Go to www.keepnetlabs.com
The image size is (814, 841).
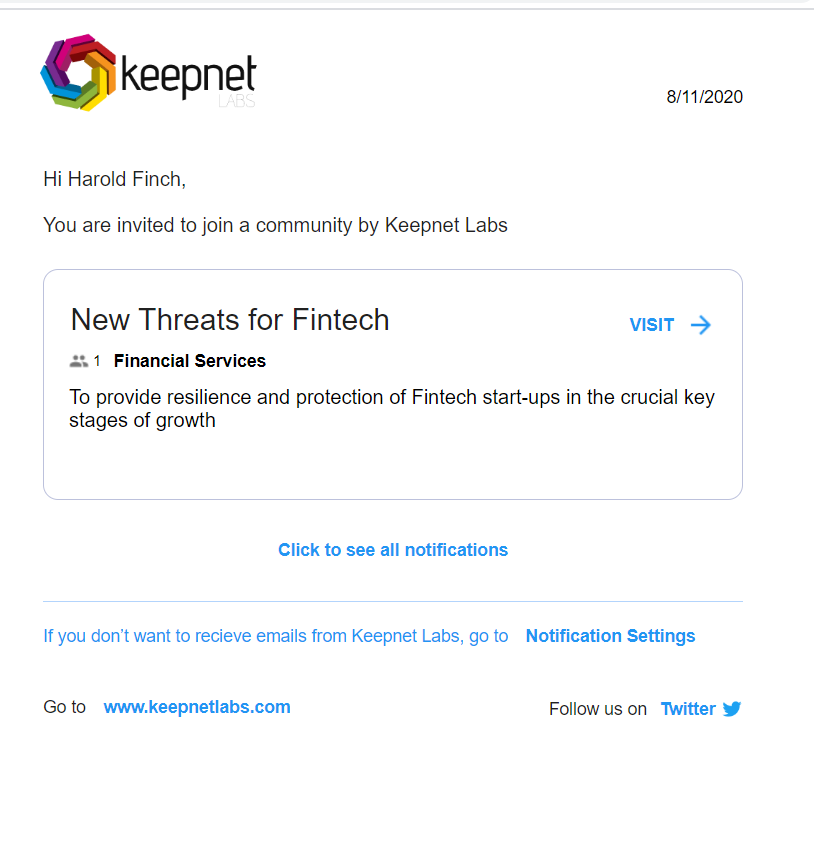pyautogui.click(x=197, y=707)
